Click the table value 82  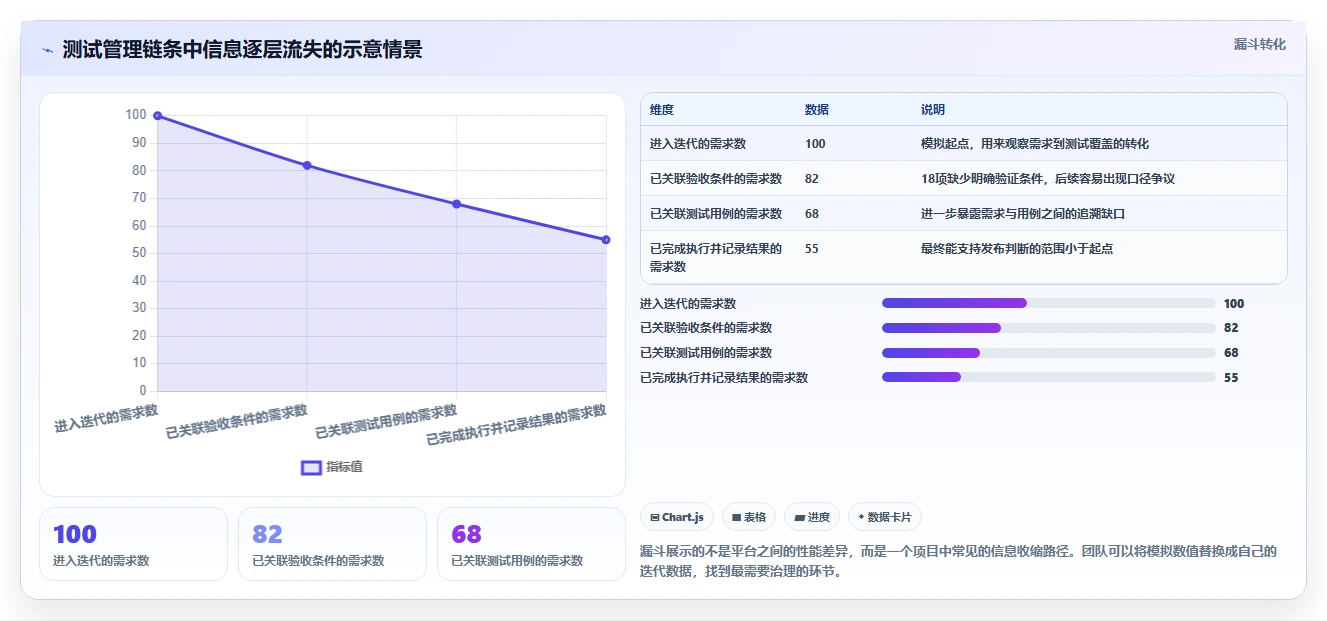(x=812, y=179)
